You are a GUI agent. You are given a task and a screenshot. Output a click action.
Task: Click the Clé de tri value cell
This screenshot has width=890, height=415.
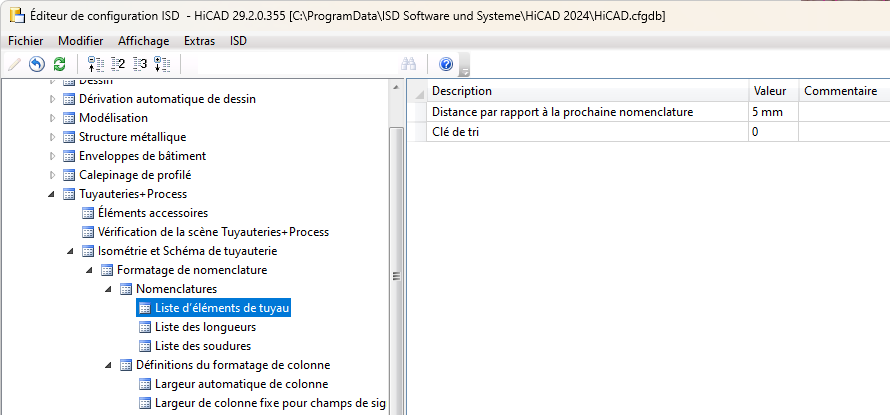tap(772, 132)
